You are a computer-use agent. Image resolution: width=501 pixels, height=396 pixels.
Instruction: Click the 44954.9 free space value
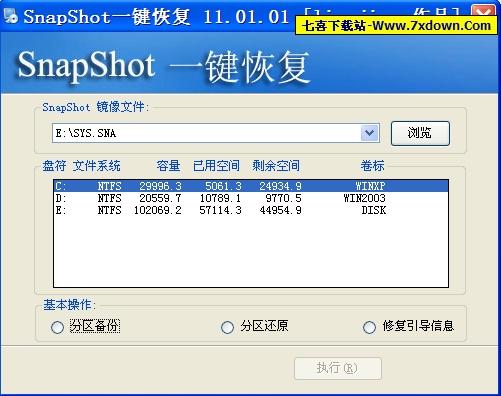click(281, 210)
